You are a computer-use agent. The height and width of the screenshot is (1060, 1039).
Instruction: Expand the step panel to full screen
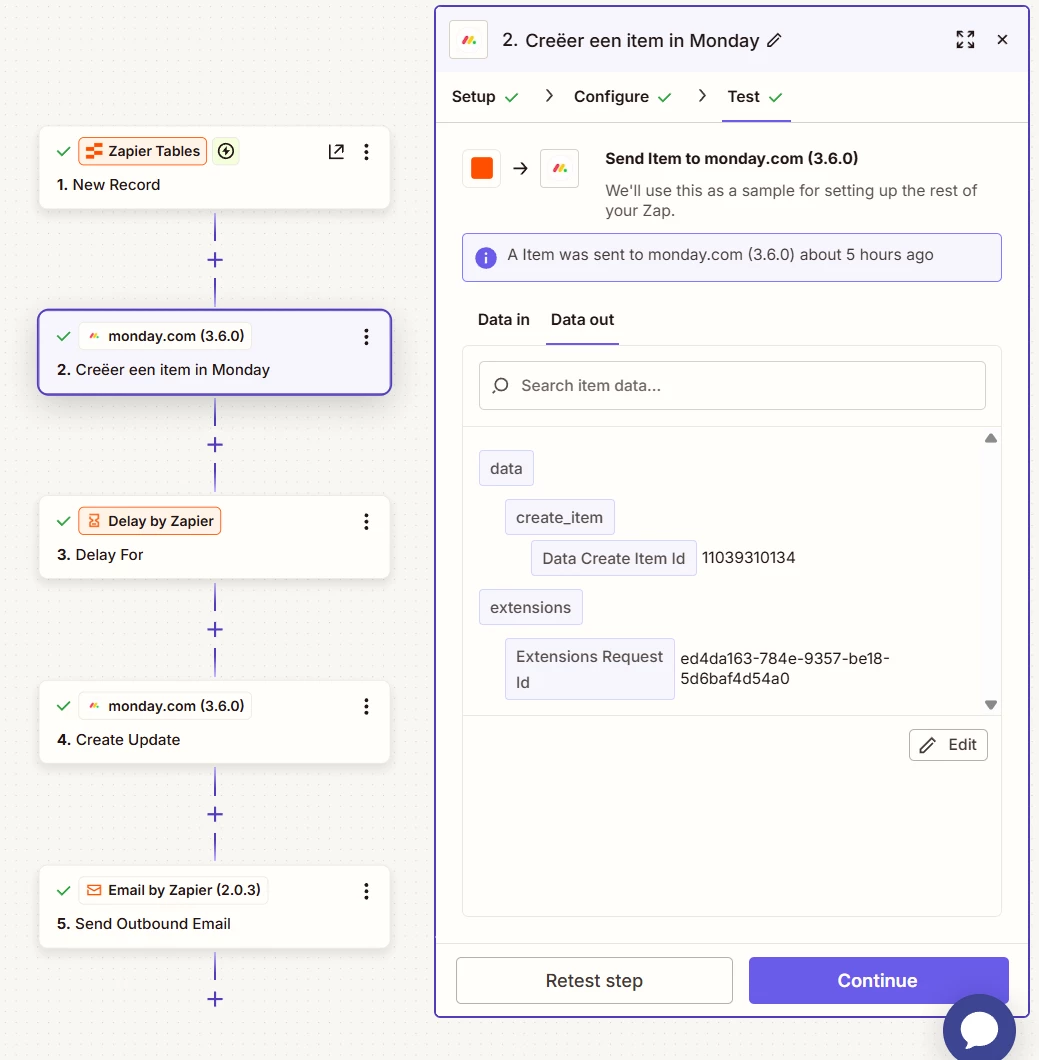point(965,40)
